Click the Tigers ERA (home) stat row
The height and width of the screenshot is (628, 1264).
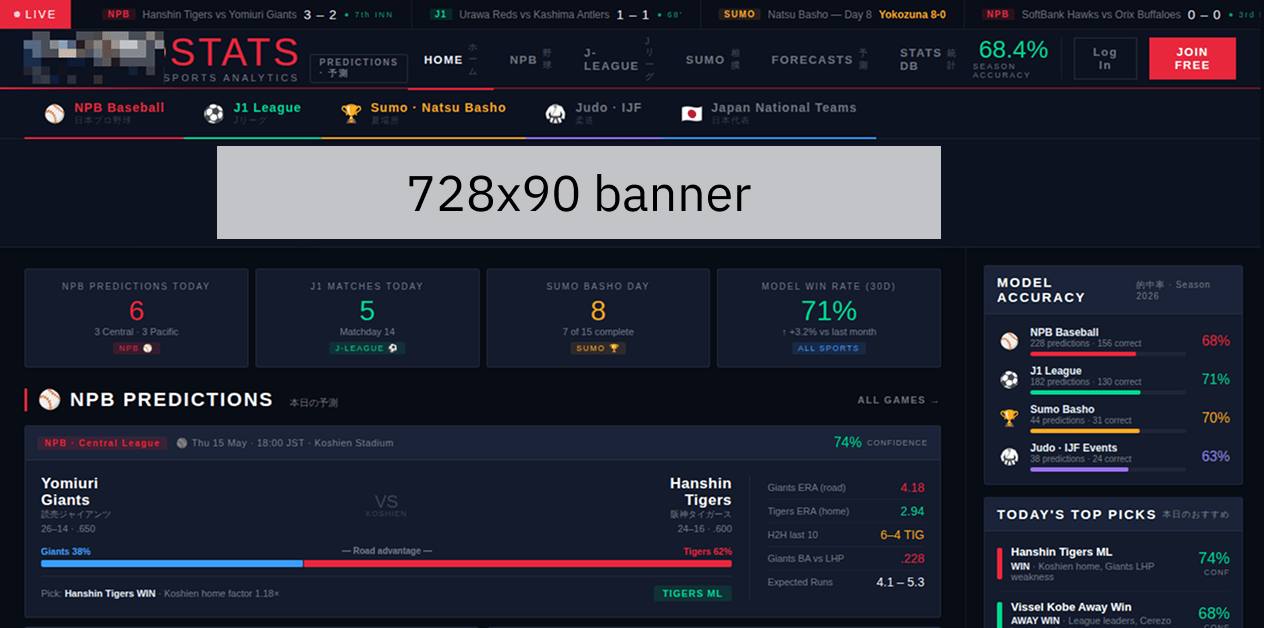[x=846, y=511]
